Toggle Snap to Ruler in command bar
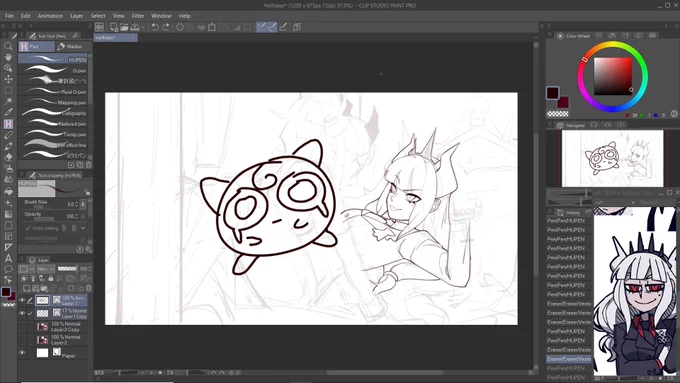The image size is (680, 383). point(261,27)
